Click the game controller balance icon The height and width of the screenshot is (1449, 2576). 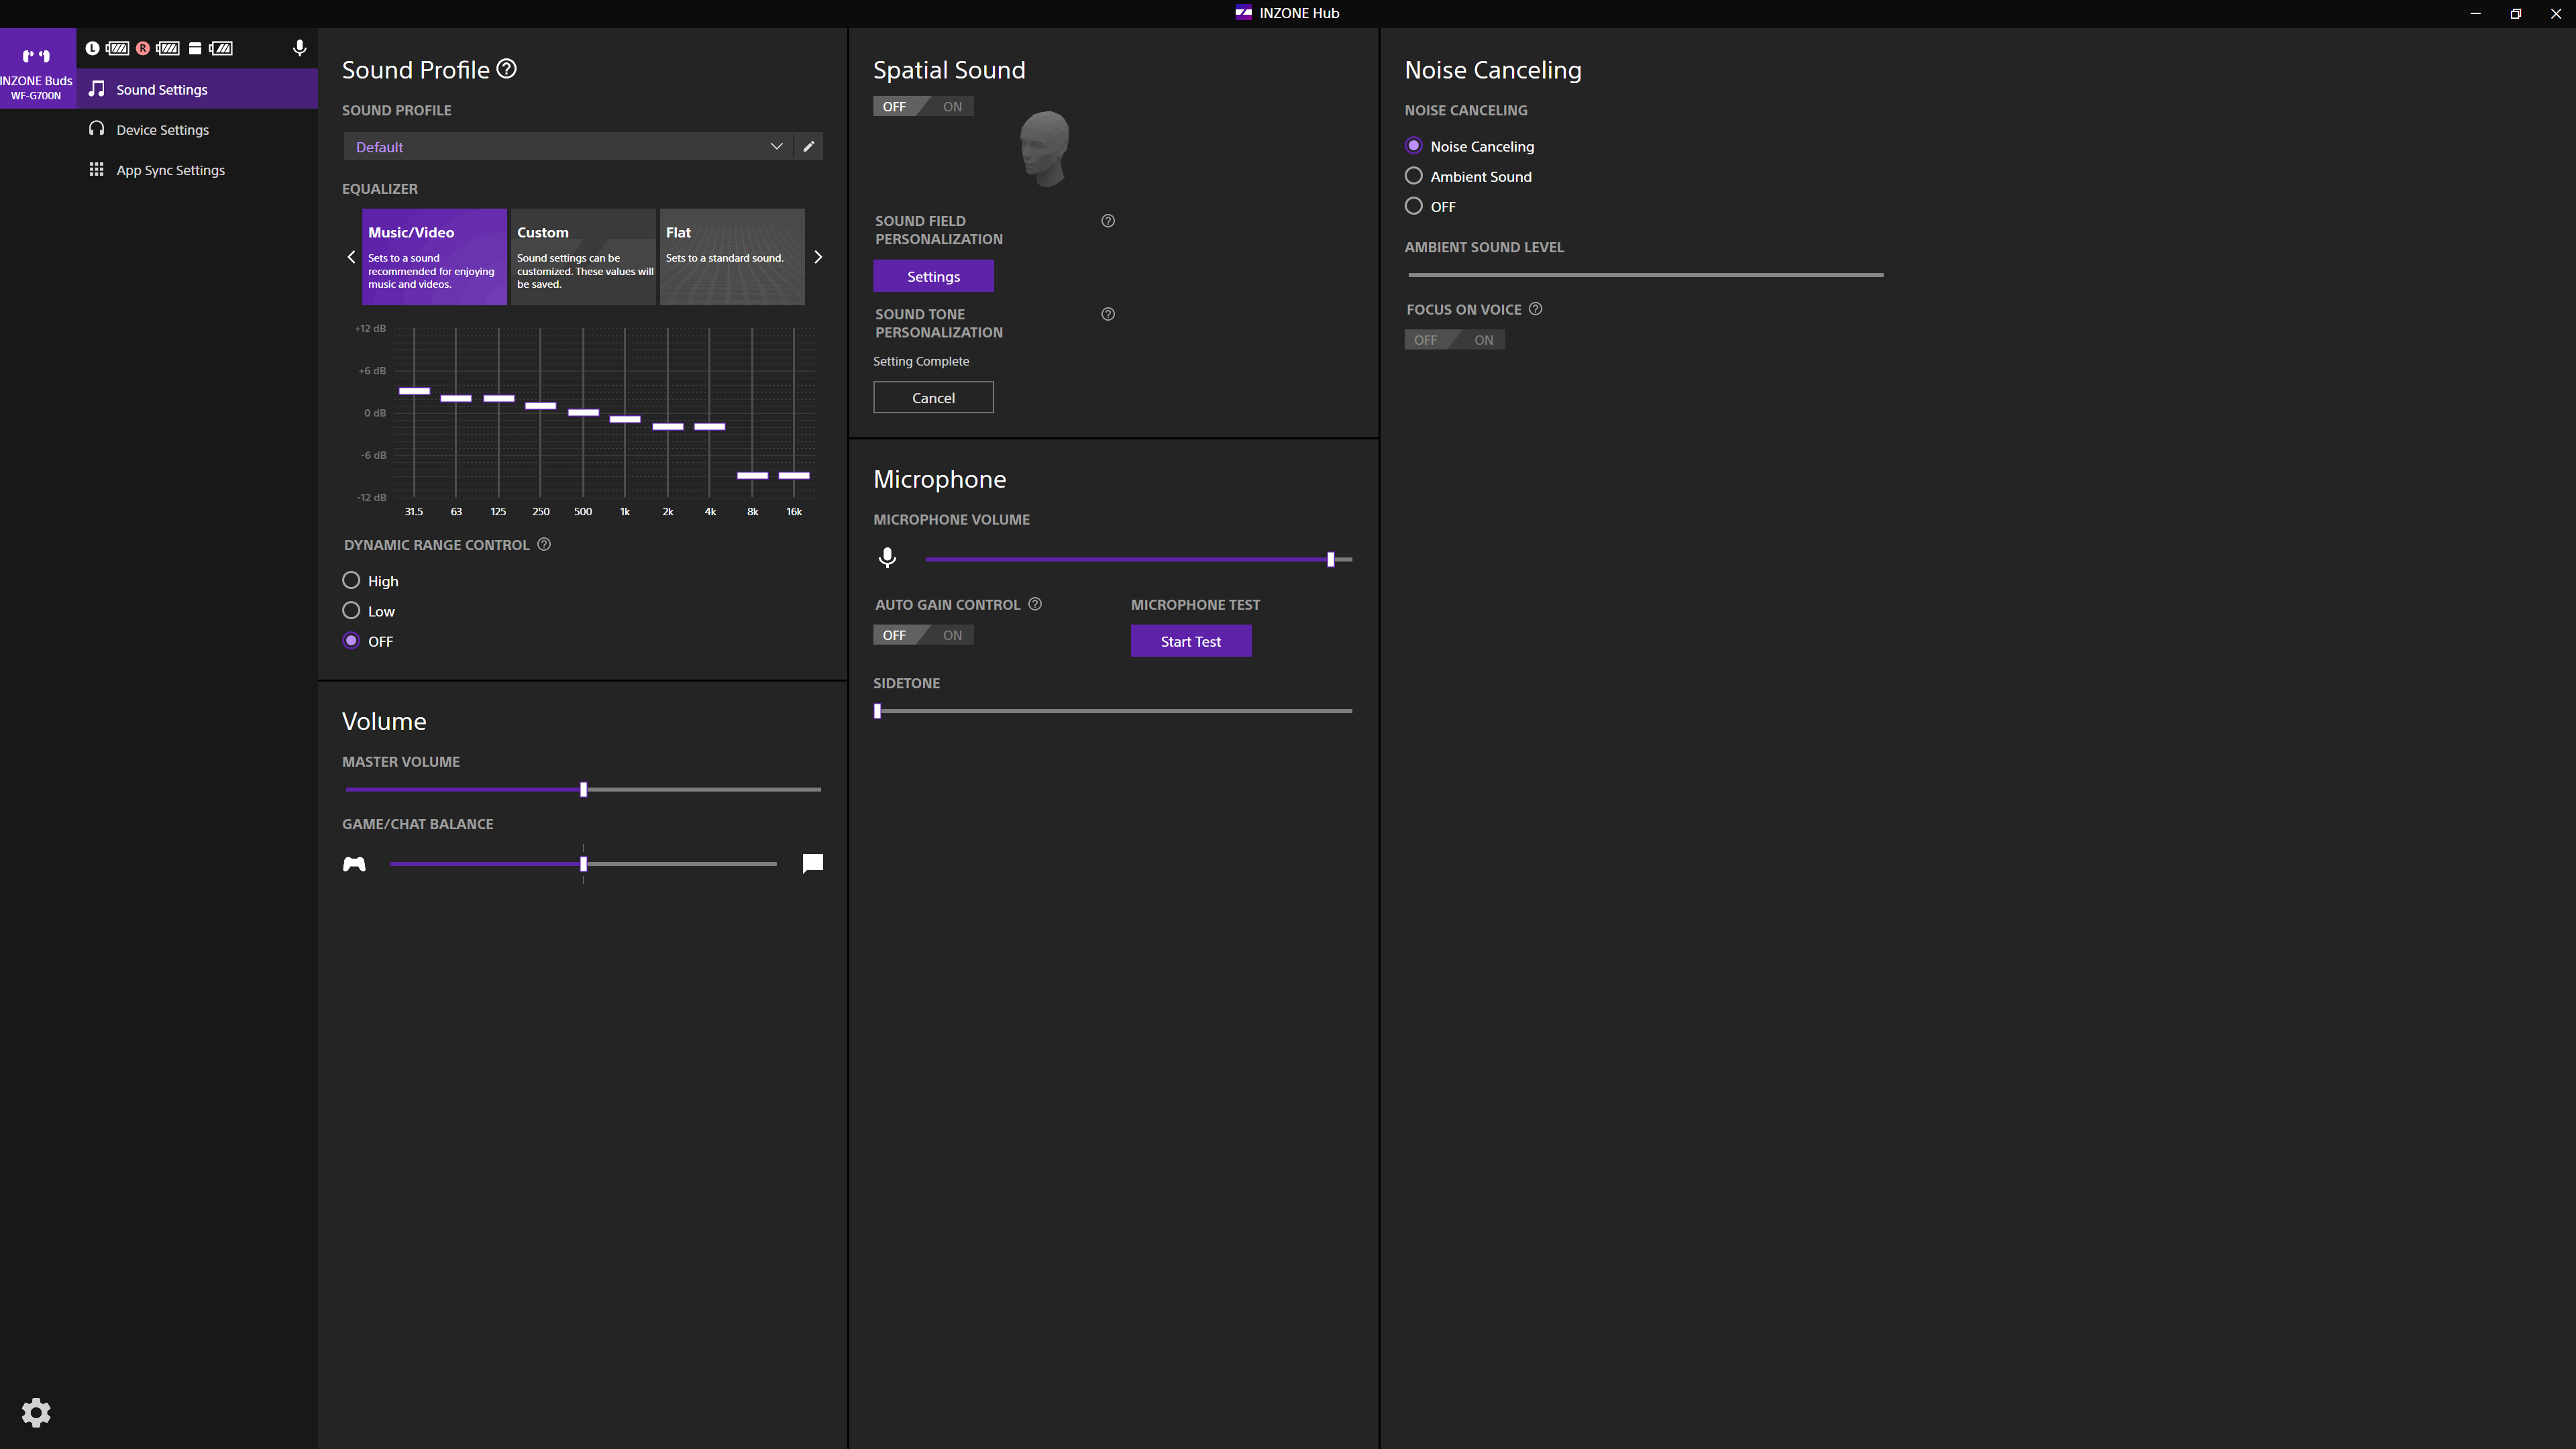[354, 864]
